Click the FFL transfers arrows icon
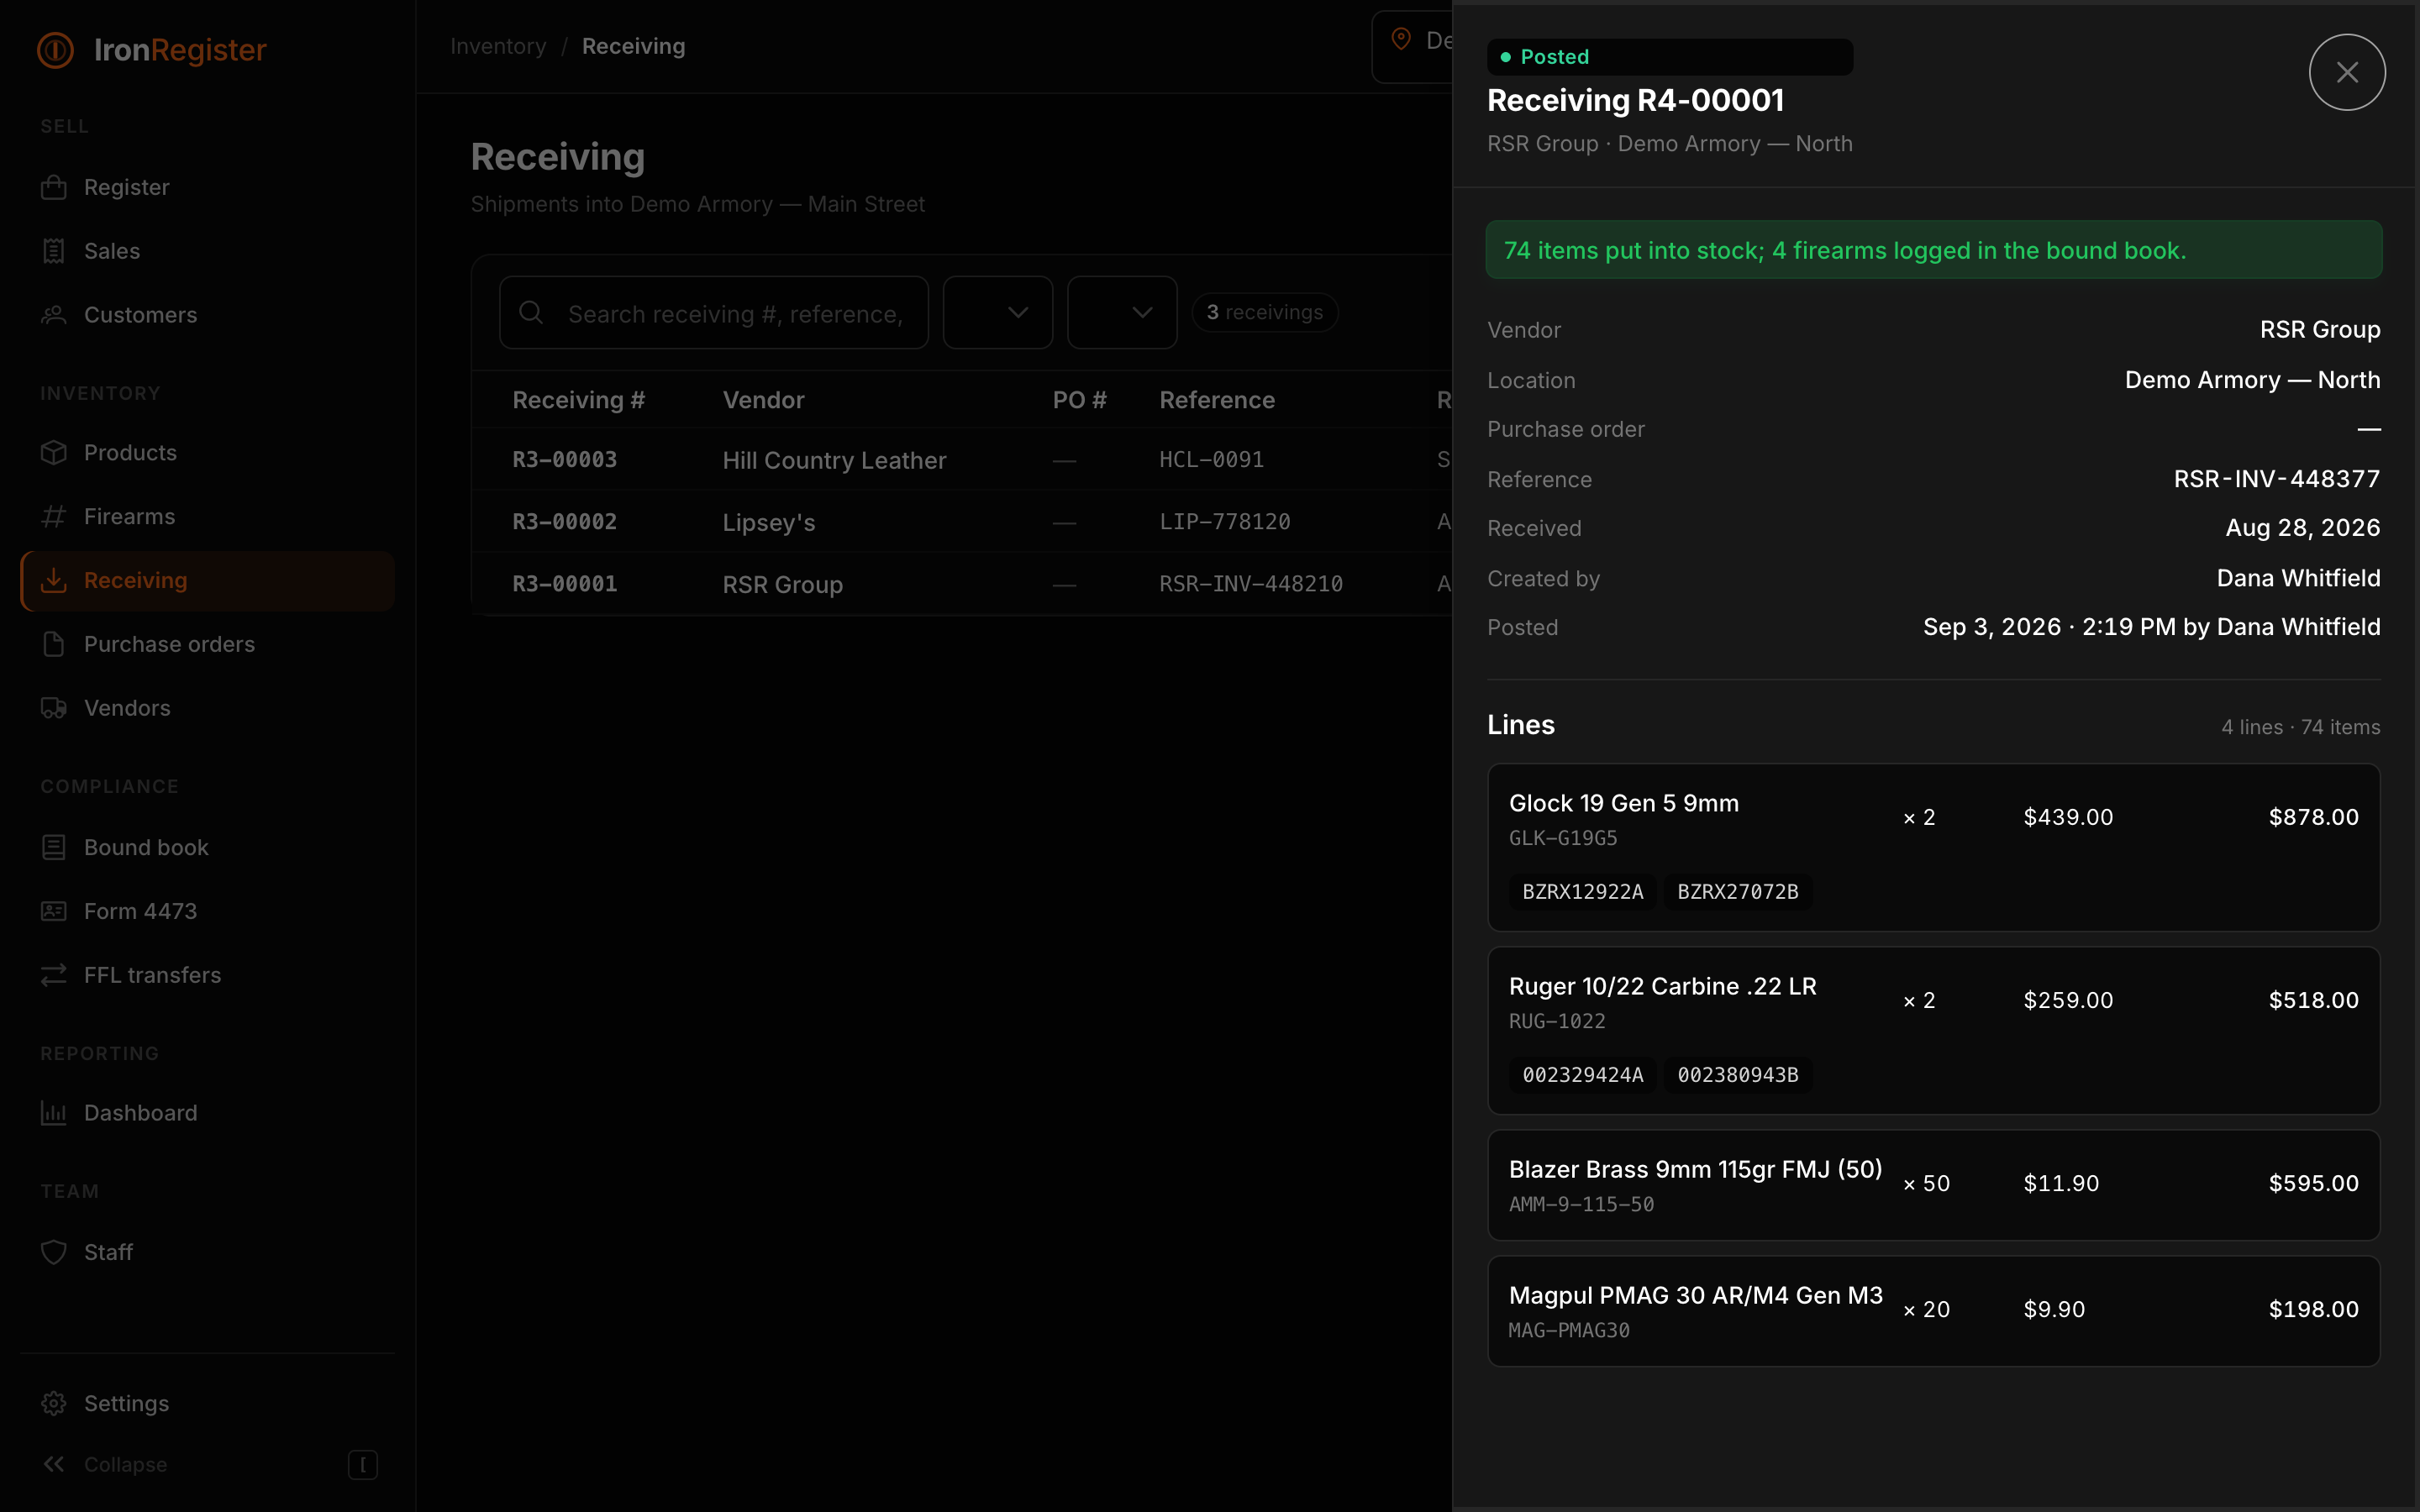Screen dimensions: 2420x1512 click(54, 976)
